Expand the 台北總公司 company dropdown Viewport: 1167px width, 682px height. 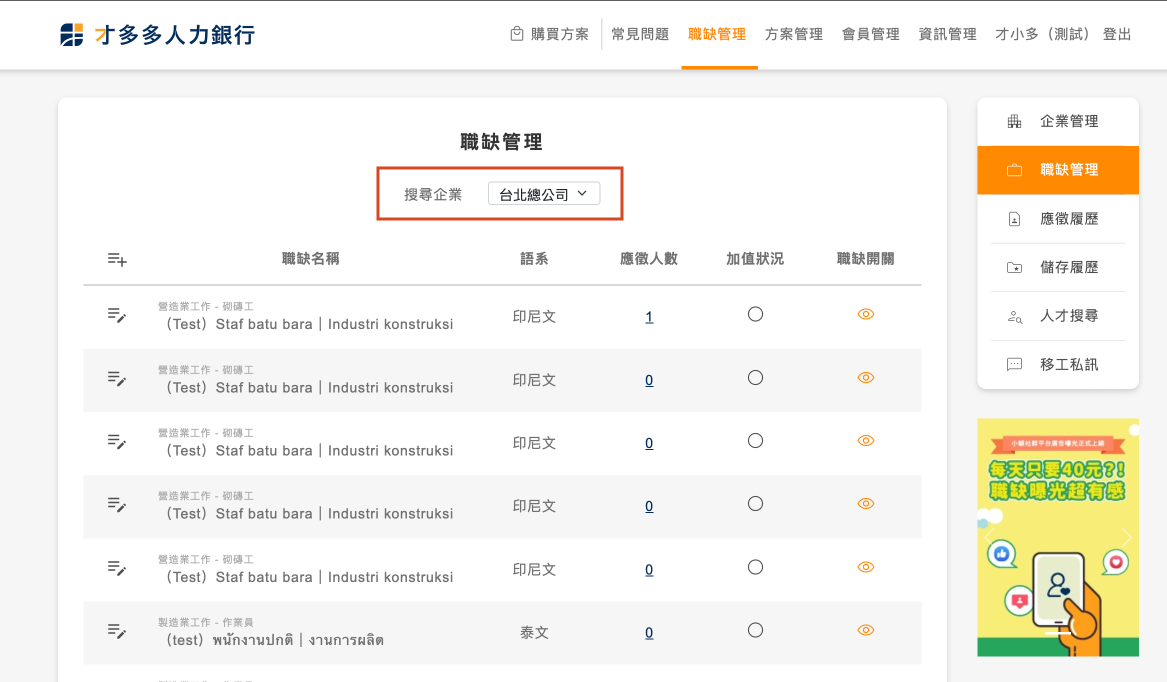pyautogui.click(x=544, y=194)
